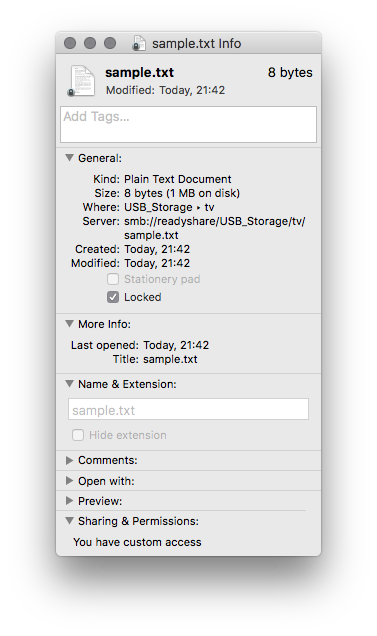
Task: Click the sample.txt document icon in header
Action: [x=81, y=81]
